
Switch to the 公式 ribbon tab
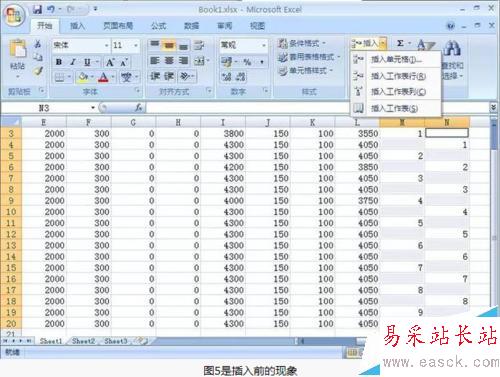(159, 26)
